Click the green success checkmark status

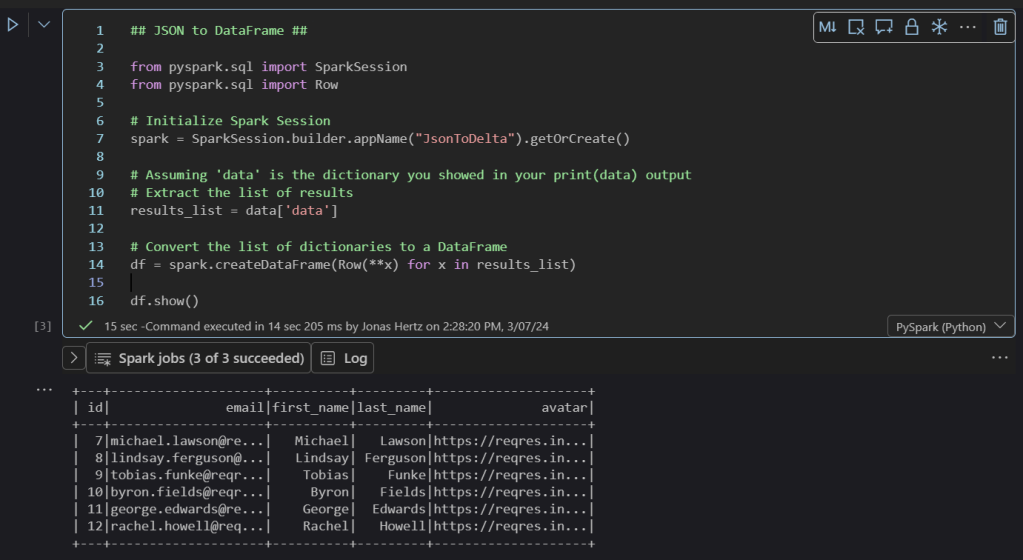tap(86, 326)
